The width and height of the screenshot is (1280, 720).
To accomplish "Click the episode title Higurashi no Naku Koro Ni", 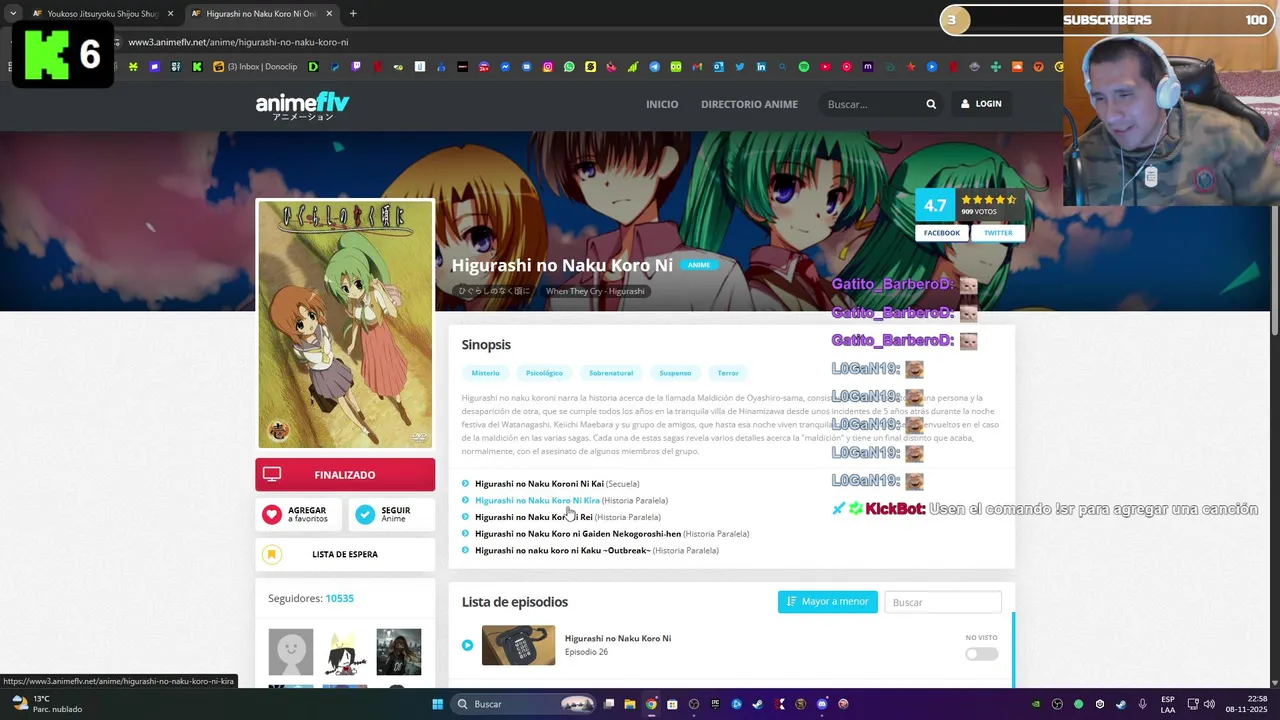I will (x=618, y=638).
